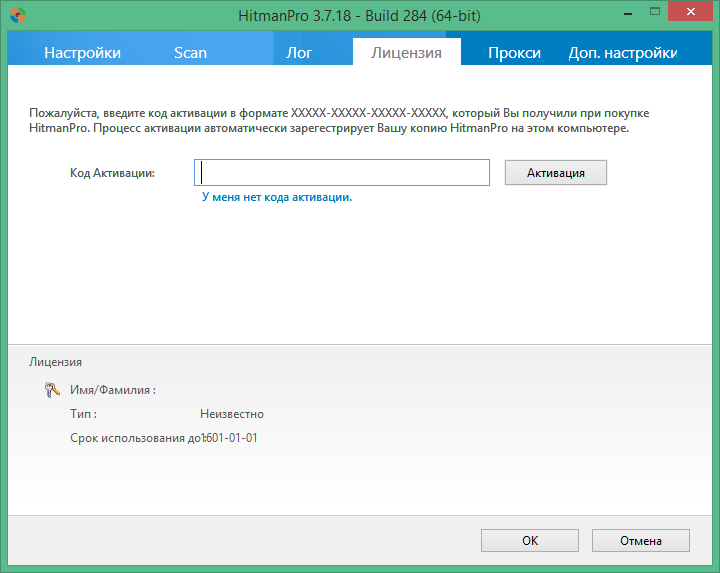Viewport: 720px width, 573px height.
Task: Click the Отмена button
Action: click(640, 541)
